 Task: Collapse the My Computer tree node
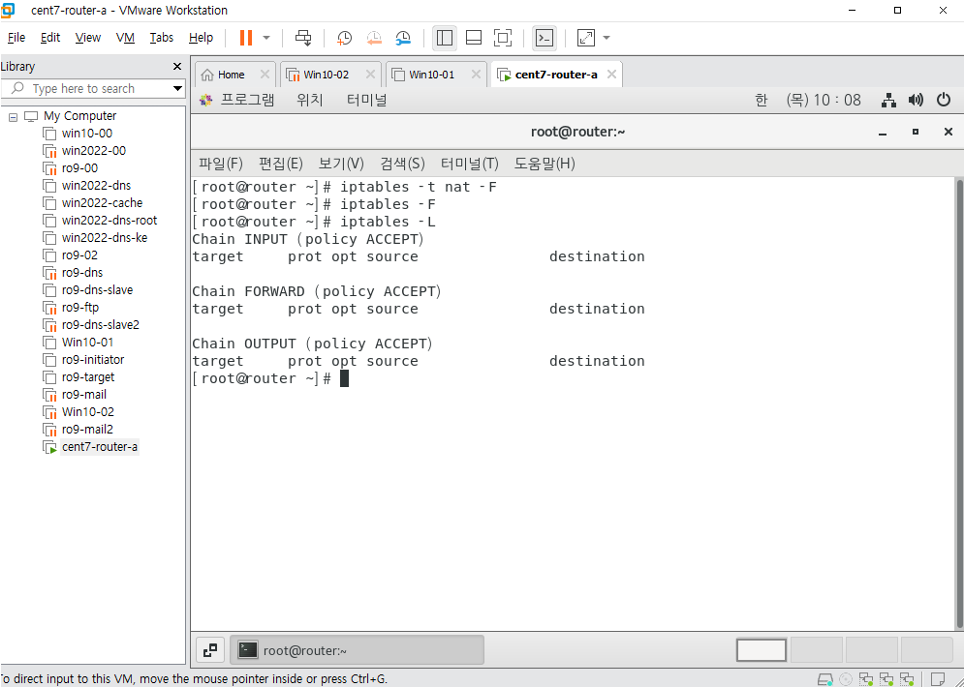click(x=13, y=116)
